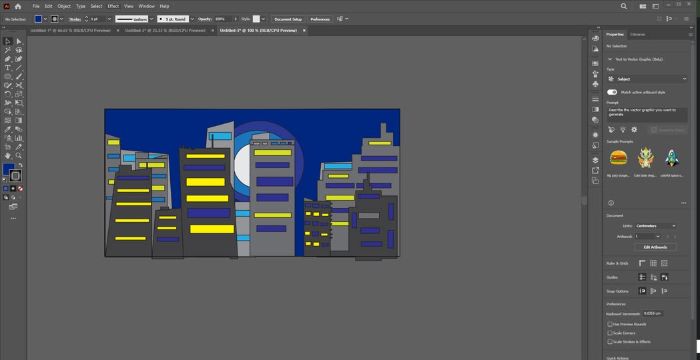Show the rulers in Ruler & Grids
700x360 pixels.
point(642,264)
